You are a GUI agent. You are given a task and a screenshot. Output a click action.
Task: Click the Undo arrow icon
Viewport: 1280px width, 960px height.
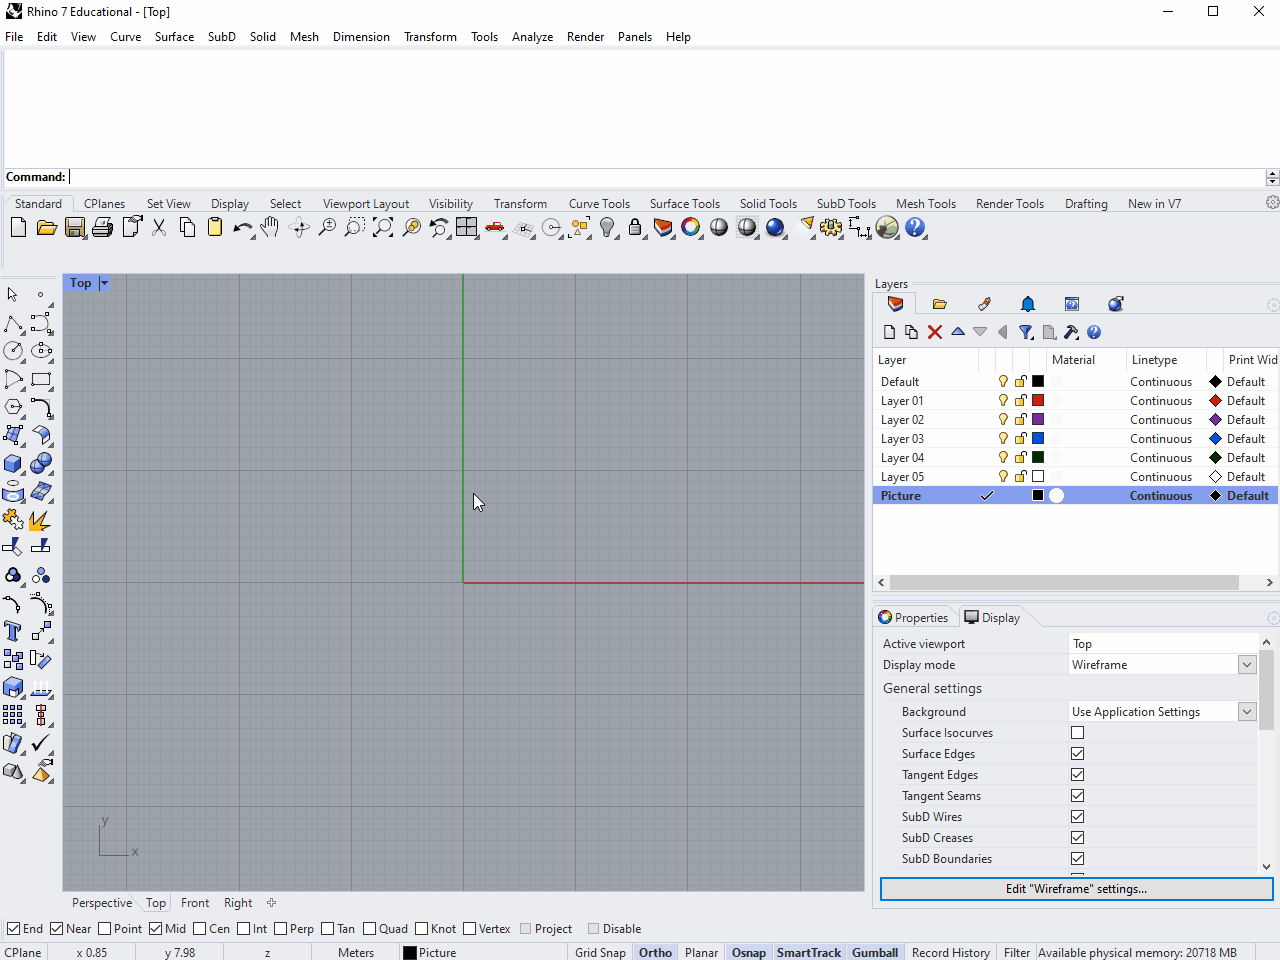pos(243,228)
